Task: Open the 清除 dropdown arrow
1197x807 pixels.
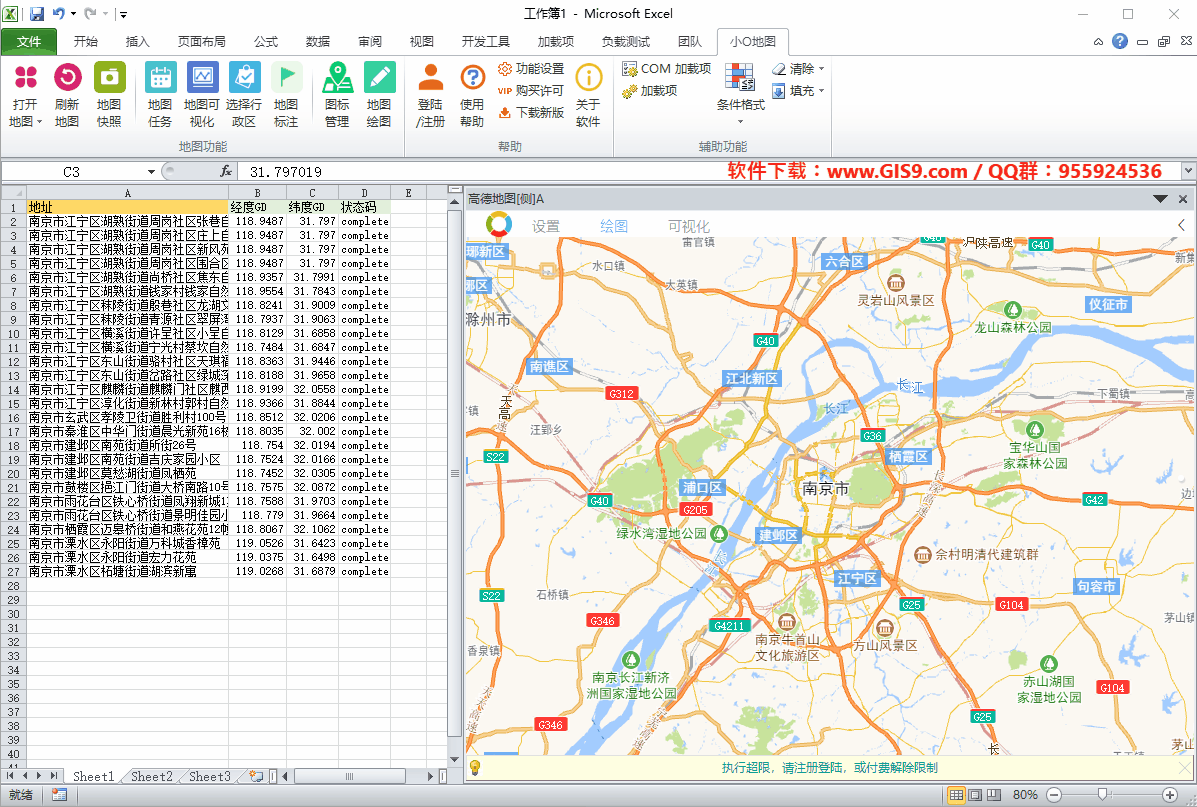Action: point(821,69)
